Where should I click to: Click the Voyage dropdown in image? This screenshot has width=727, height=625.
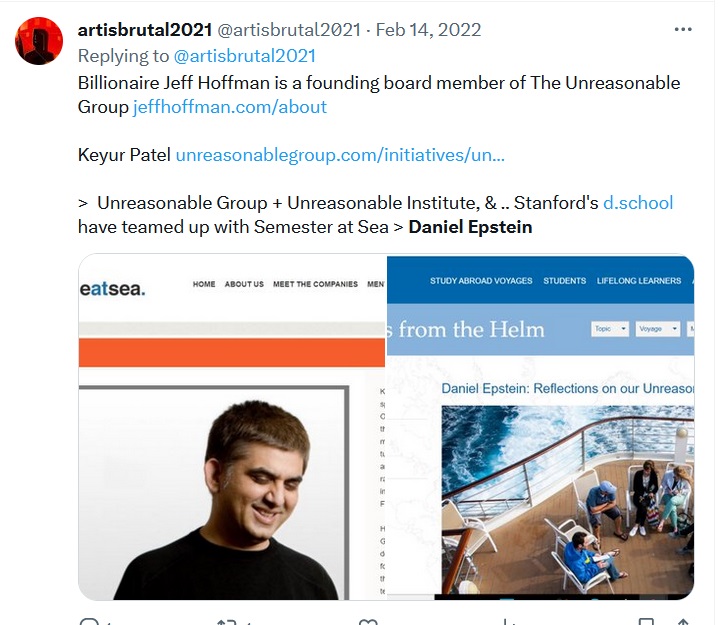pyautogui.click(x=657, y=329)
